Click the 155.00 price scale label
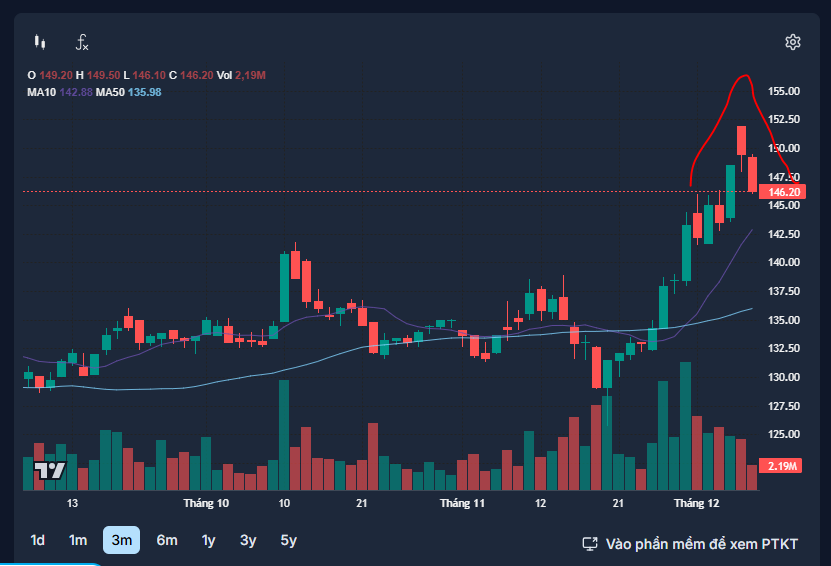Image resolution: width=831 pixels, height=566 pixels. pyautogui.click(x=783, y=91)
